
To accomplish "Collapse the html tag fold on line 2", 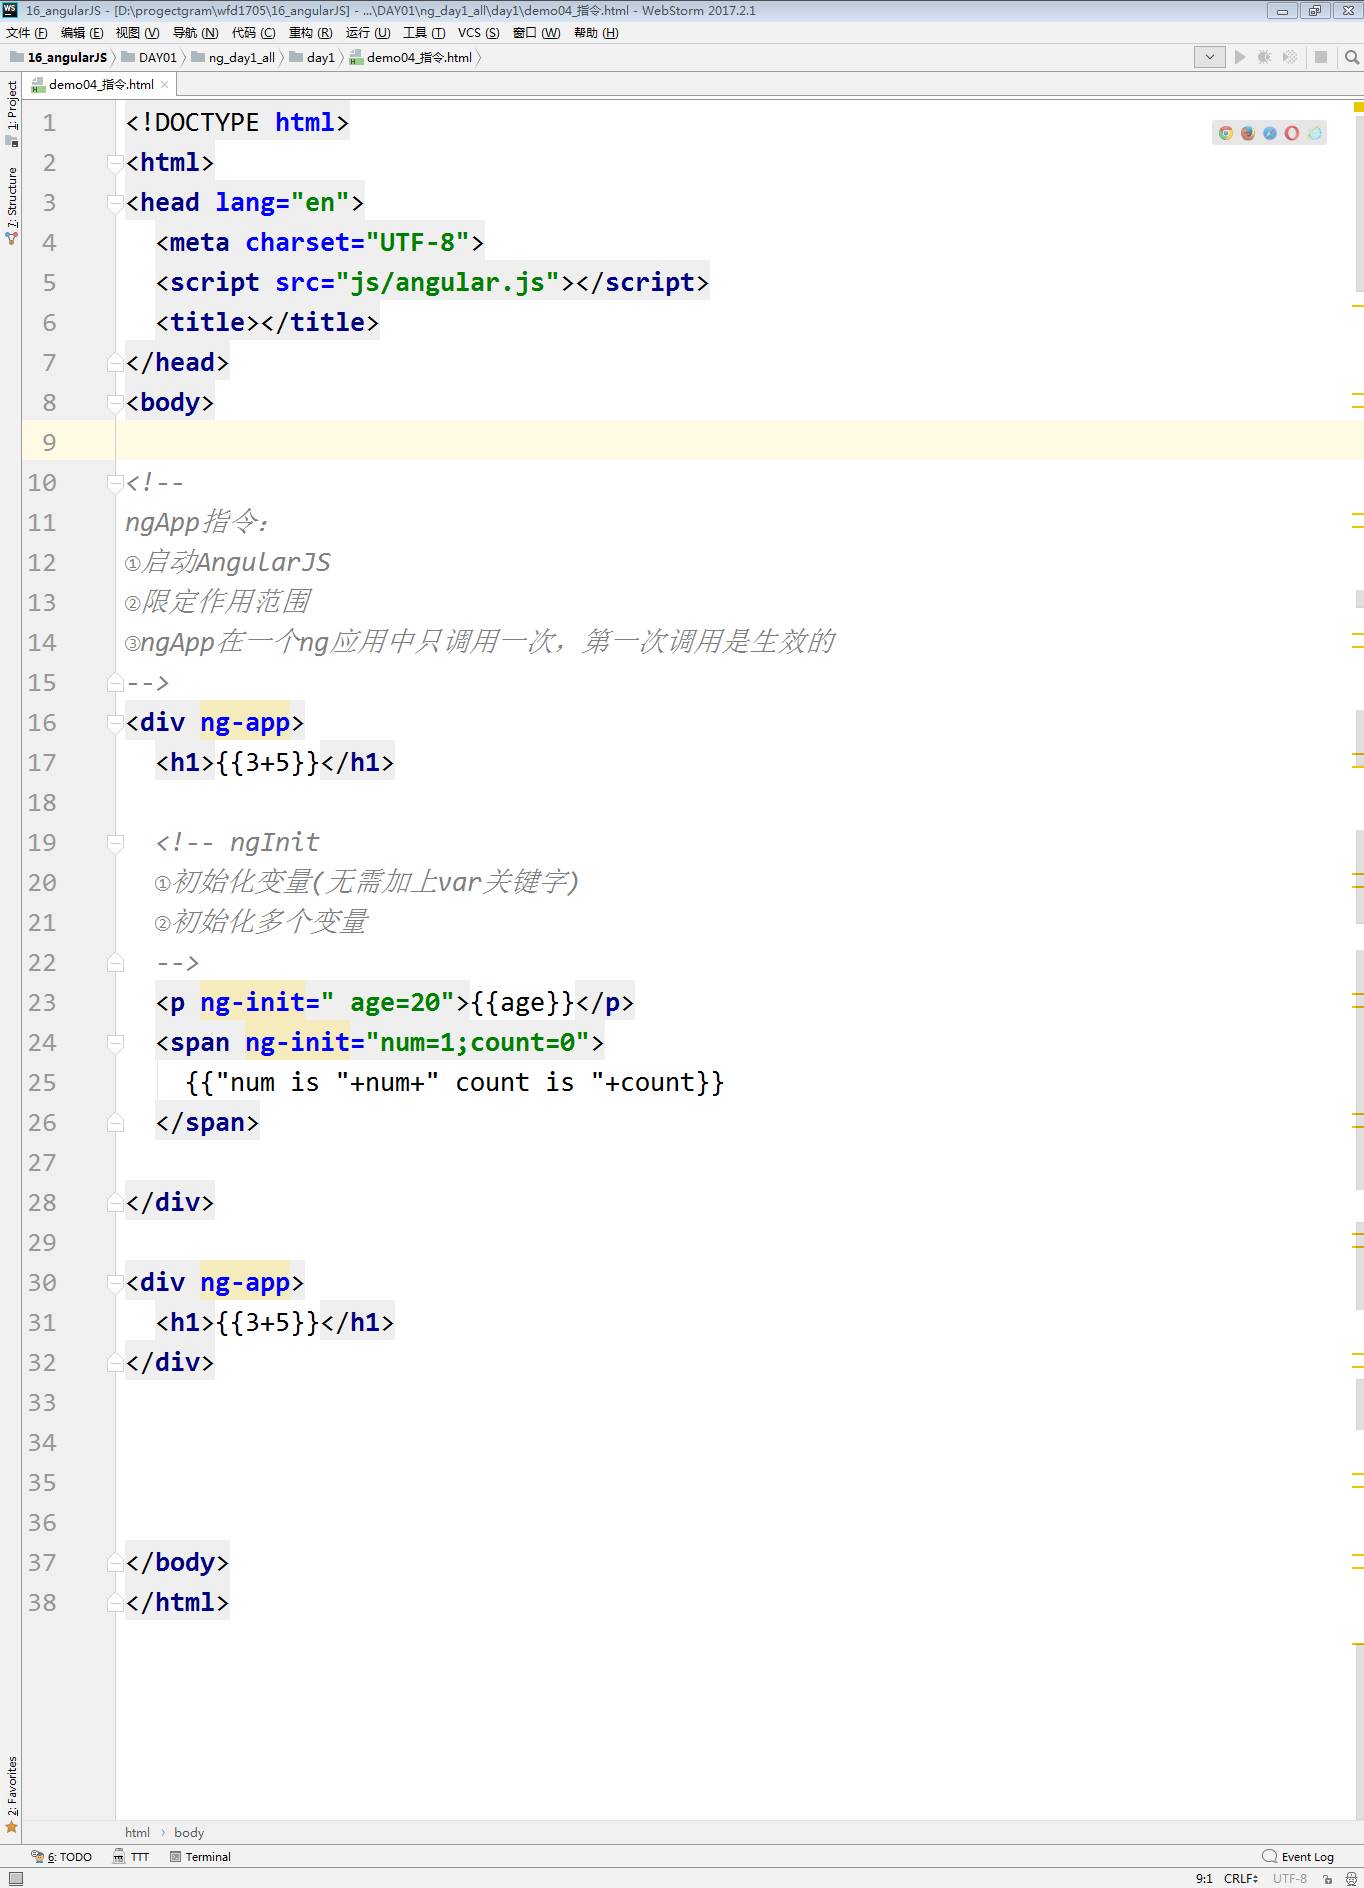I will point(115,163).
